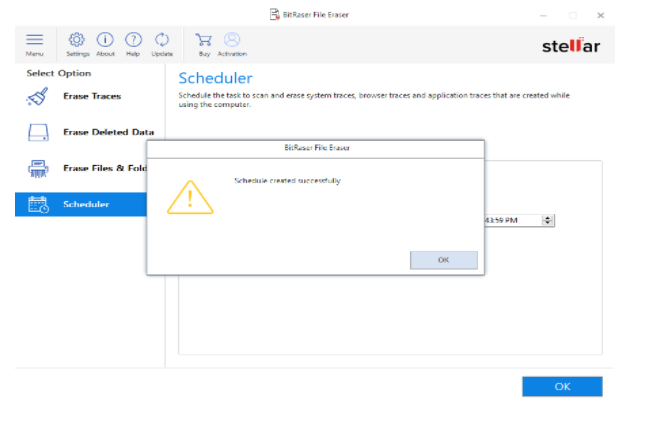Viewport: 670px width, 423px height.
Task: Select Erase Deleted Data option
Action: point(109,132)
